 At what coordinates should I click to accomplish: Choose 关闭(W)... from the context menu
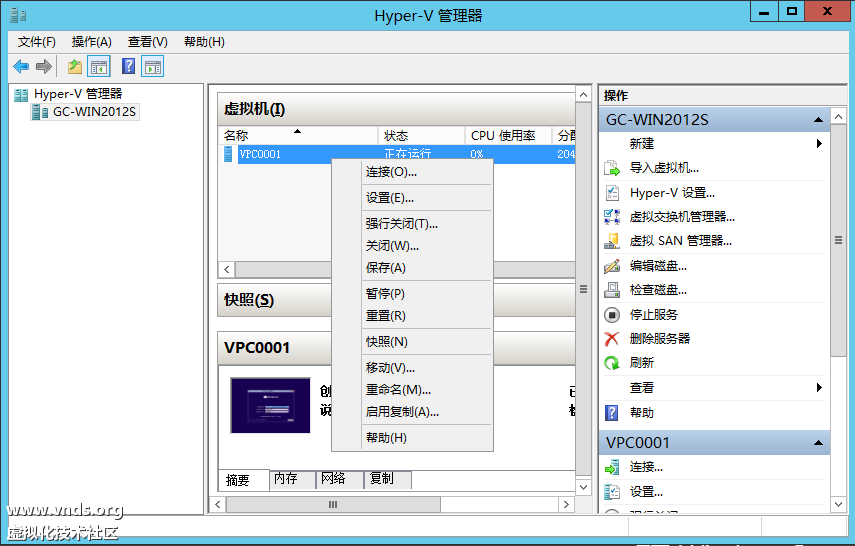412,246
